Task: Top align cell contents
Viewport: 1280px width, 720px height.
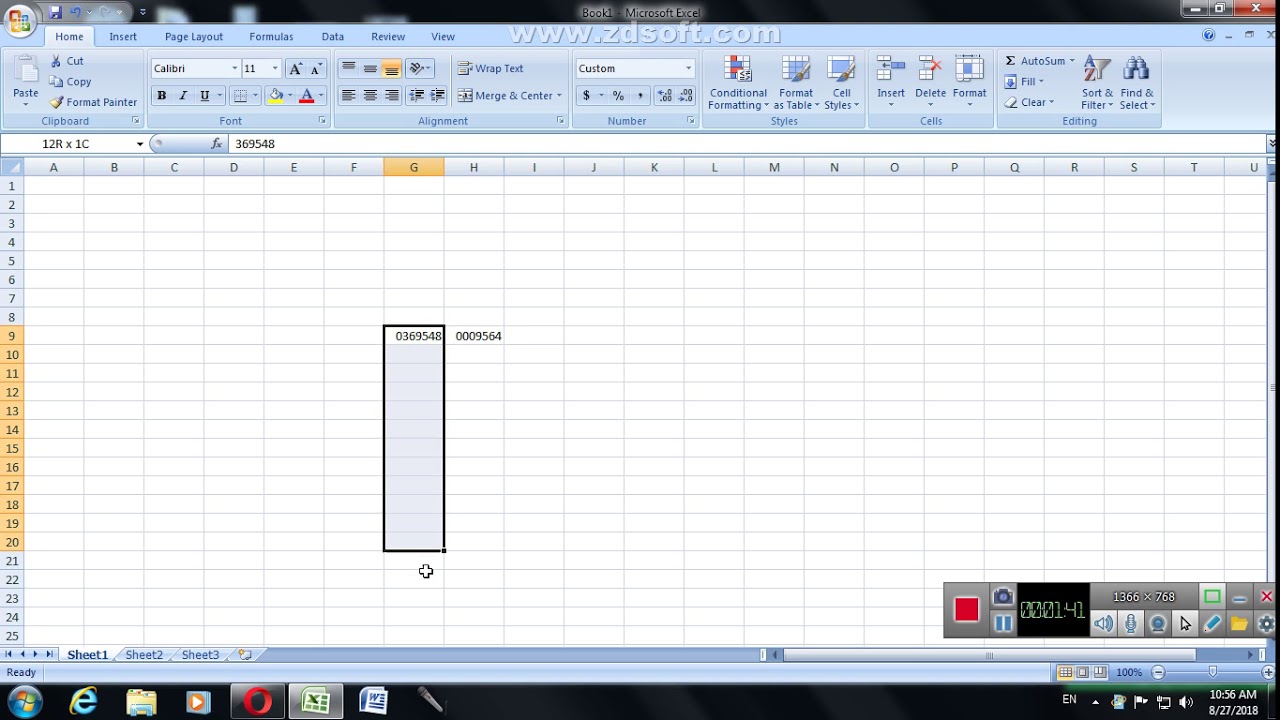Action: pyautogui.click(x=348, y=69)
